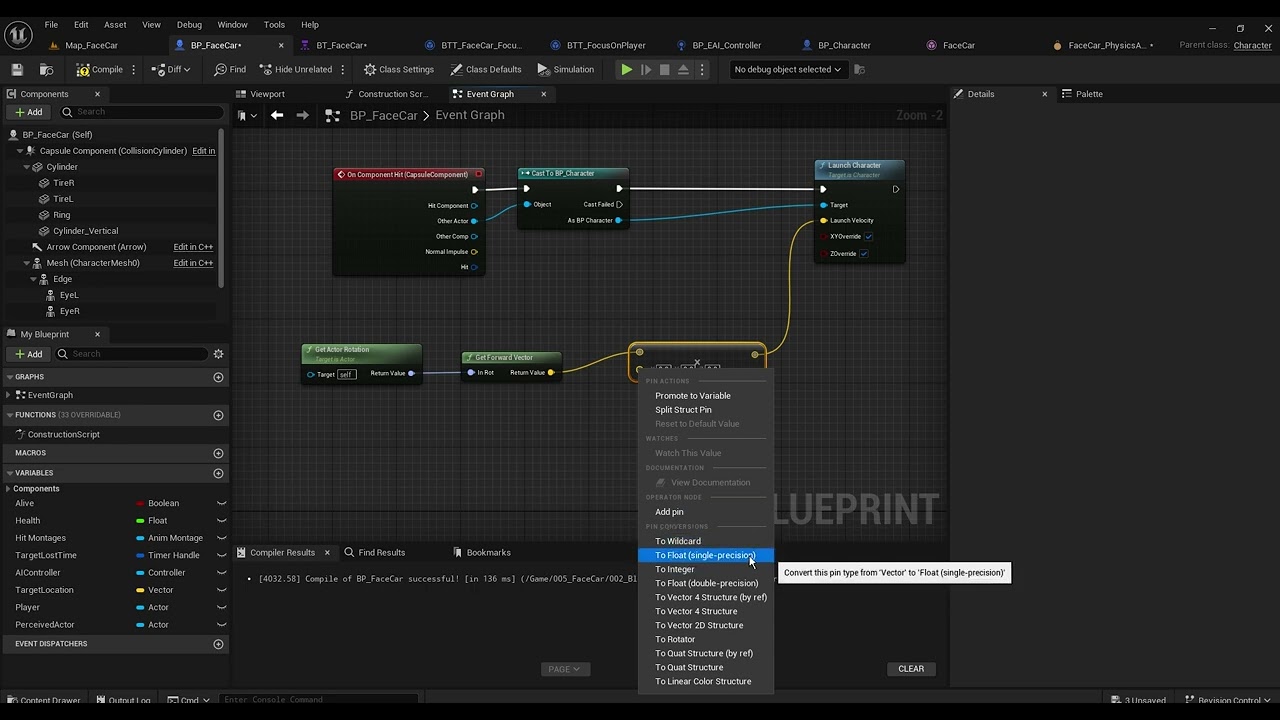Click Edit in C++ link for Mesh
The width and height of the screenshot is (1280, 720).
click(193, 263)
